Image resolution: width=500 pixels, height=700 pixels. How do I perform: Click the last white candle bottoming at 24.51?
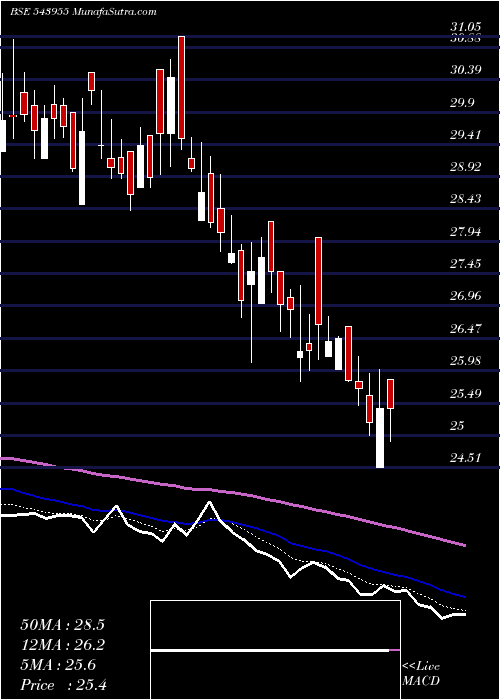pos(380,438)
